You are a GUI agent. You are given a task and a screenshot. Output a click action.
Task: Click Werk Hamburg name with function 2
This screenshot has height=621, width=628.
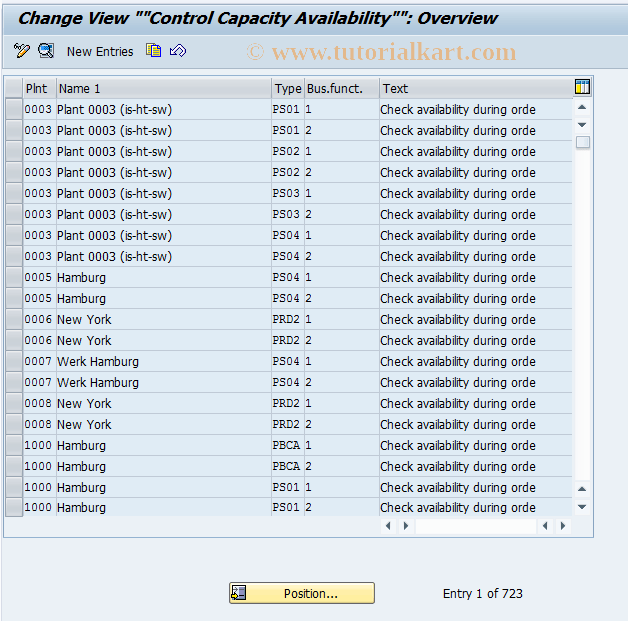click(163, 382)
